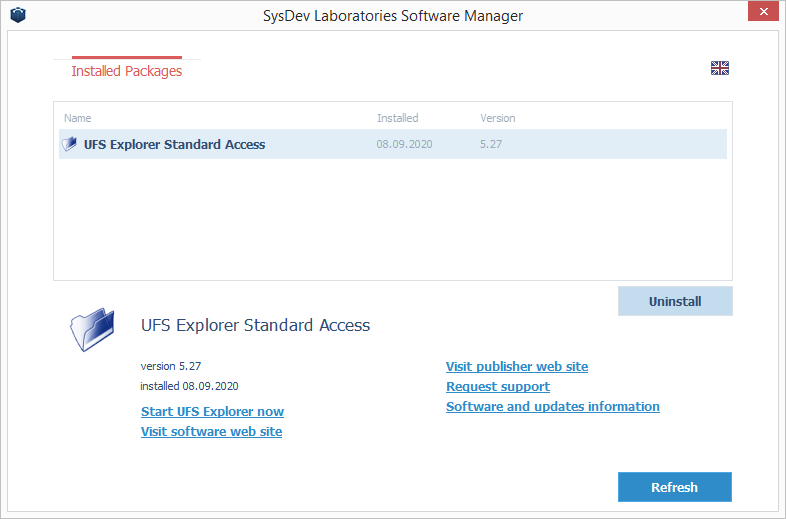The image size is (786, 519).
Task: Change language via the UK flag icon
Action: [x=719, y=68]
